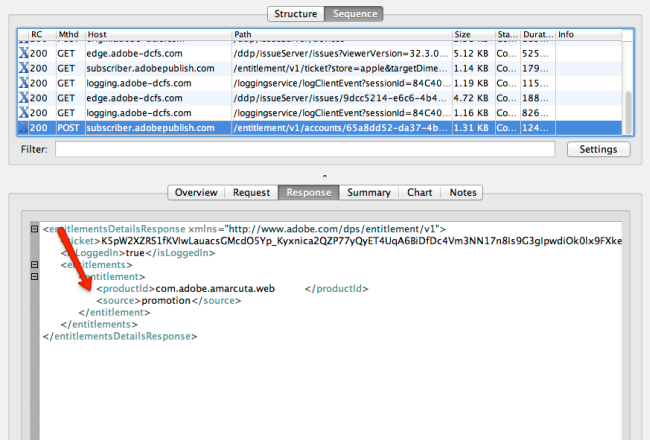Click the 4.72 KB size cell
The image size is (650, 440).
click(x=471, y=98)
